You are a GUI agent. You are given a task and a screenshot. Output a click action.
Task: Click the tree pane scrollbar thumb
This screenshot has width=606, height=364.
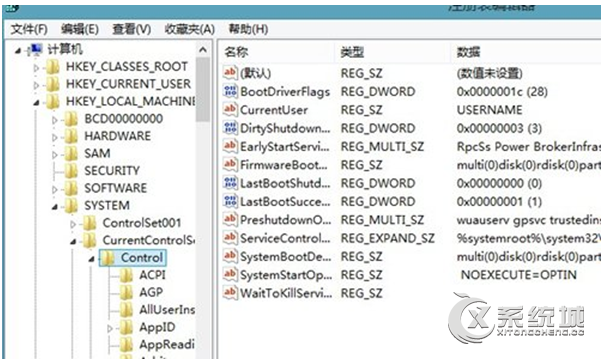point(203,89)
